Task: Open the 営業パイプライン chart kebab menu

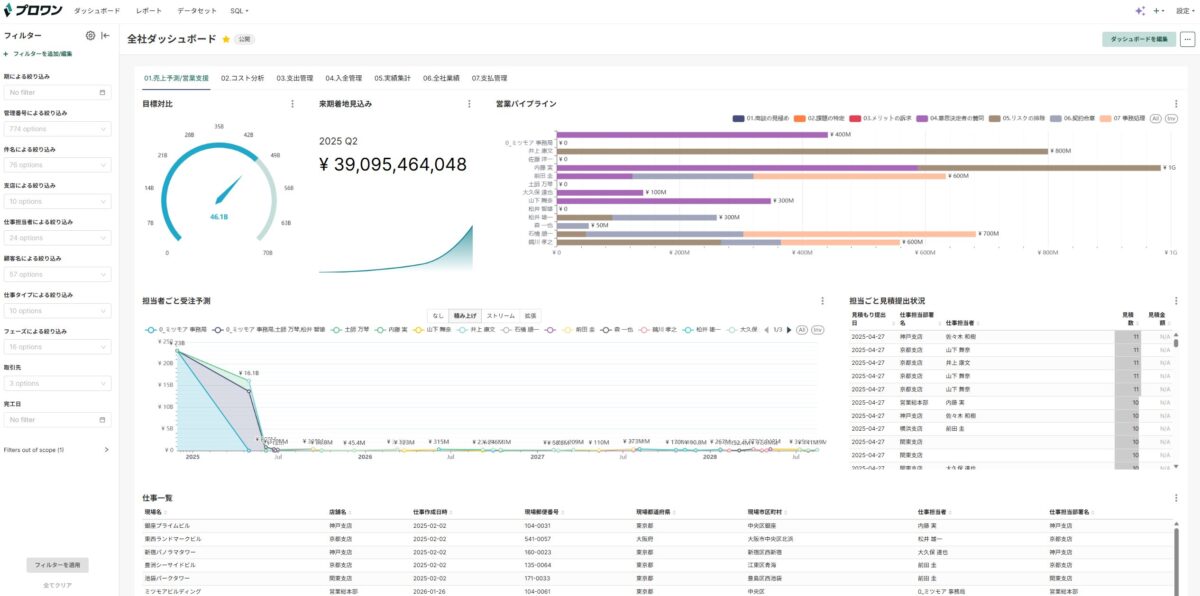Action: [x=1176, y=104]
